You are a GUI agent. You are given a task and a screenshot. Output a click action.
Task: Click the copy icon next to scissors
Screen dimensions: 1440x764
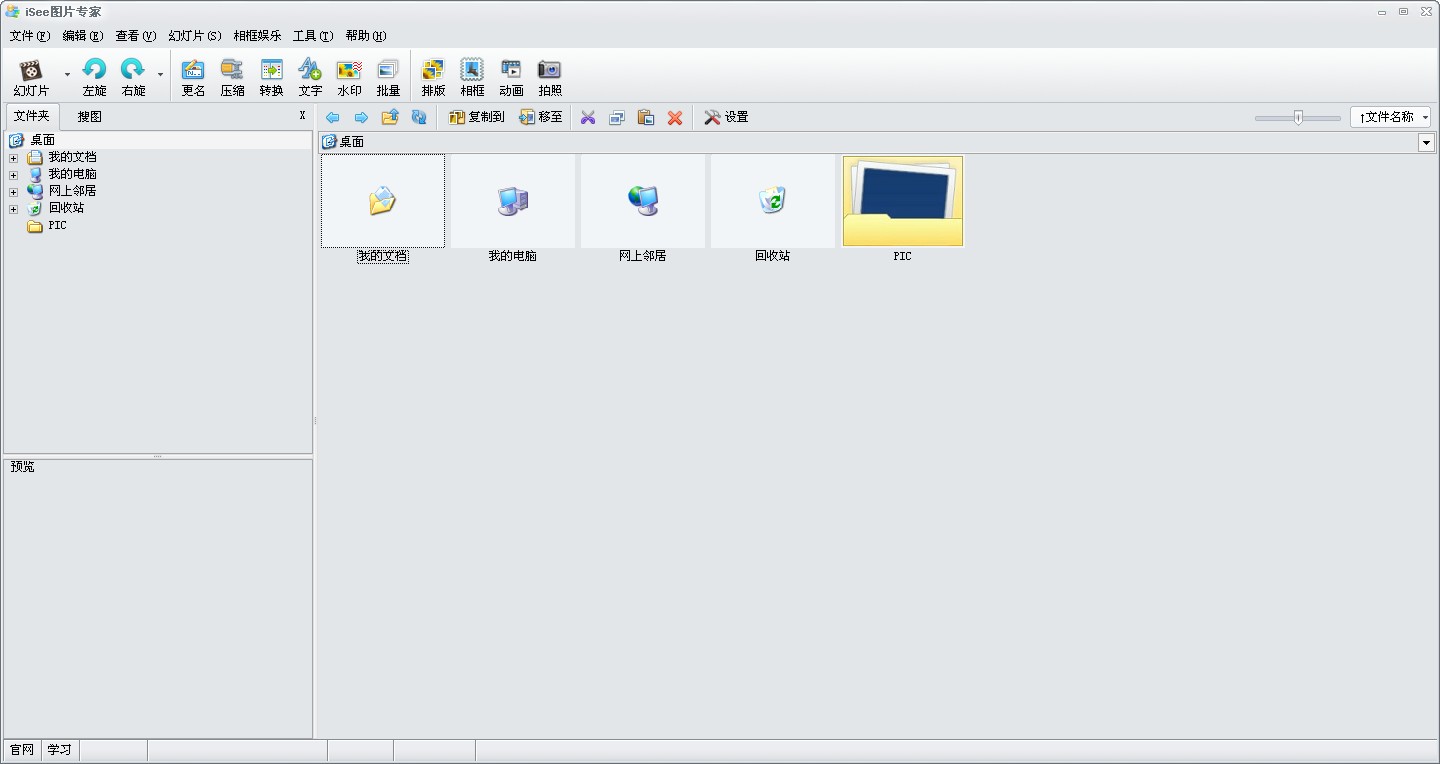tap(617, 117)
